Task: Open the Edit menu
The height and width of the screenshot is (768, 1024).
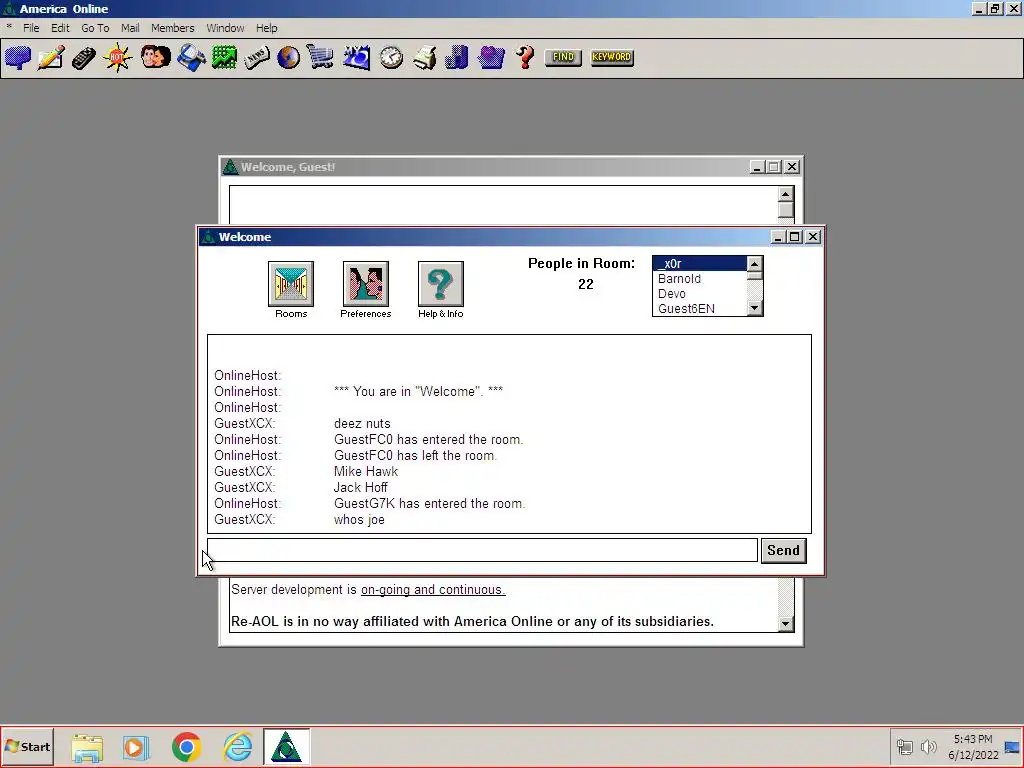Action: (60, 28)
